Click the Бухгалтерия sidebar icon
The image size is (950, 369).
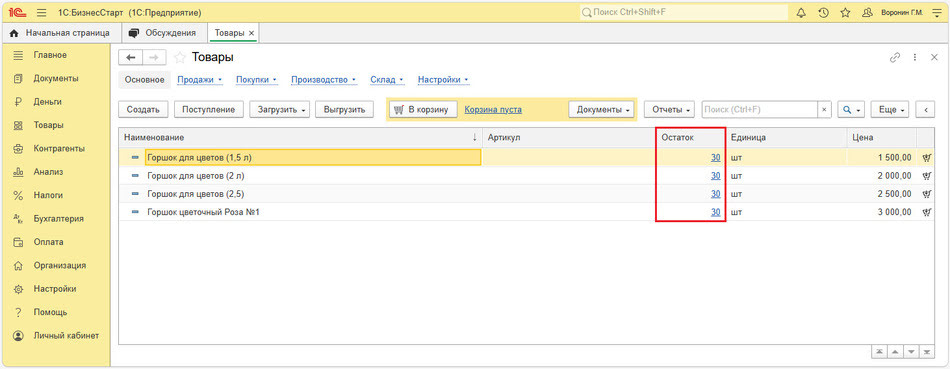[x=18, y=219]
